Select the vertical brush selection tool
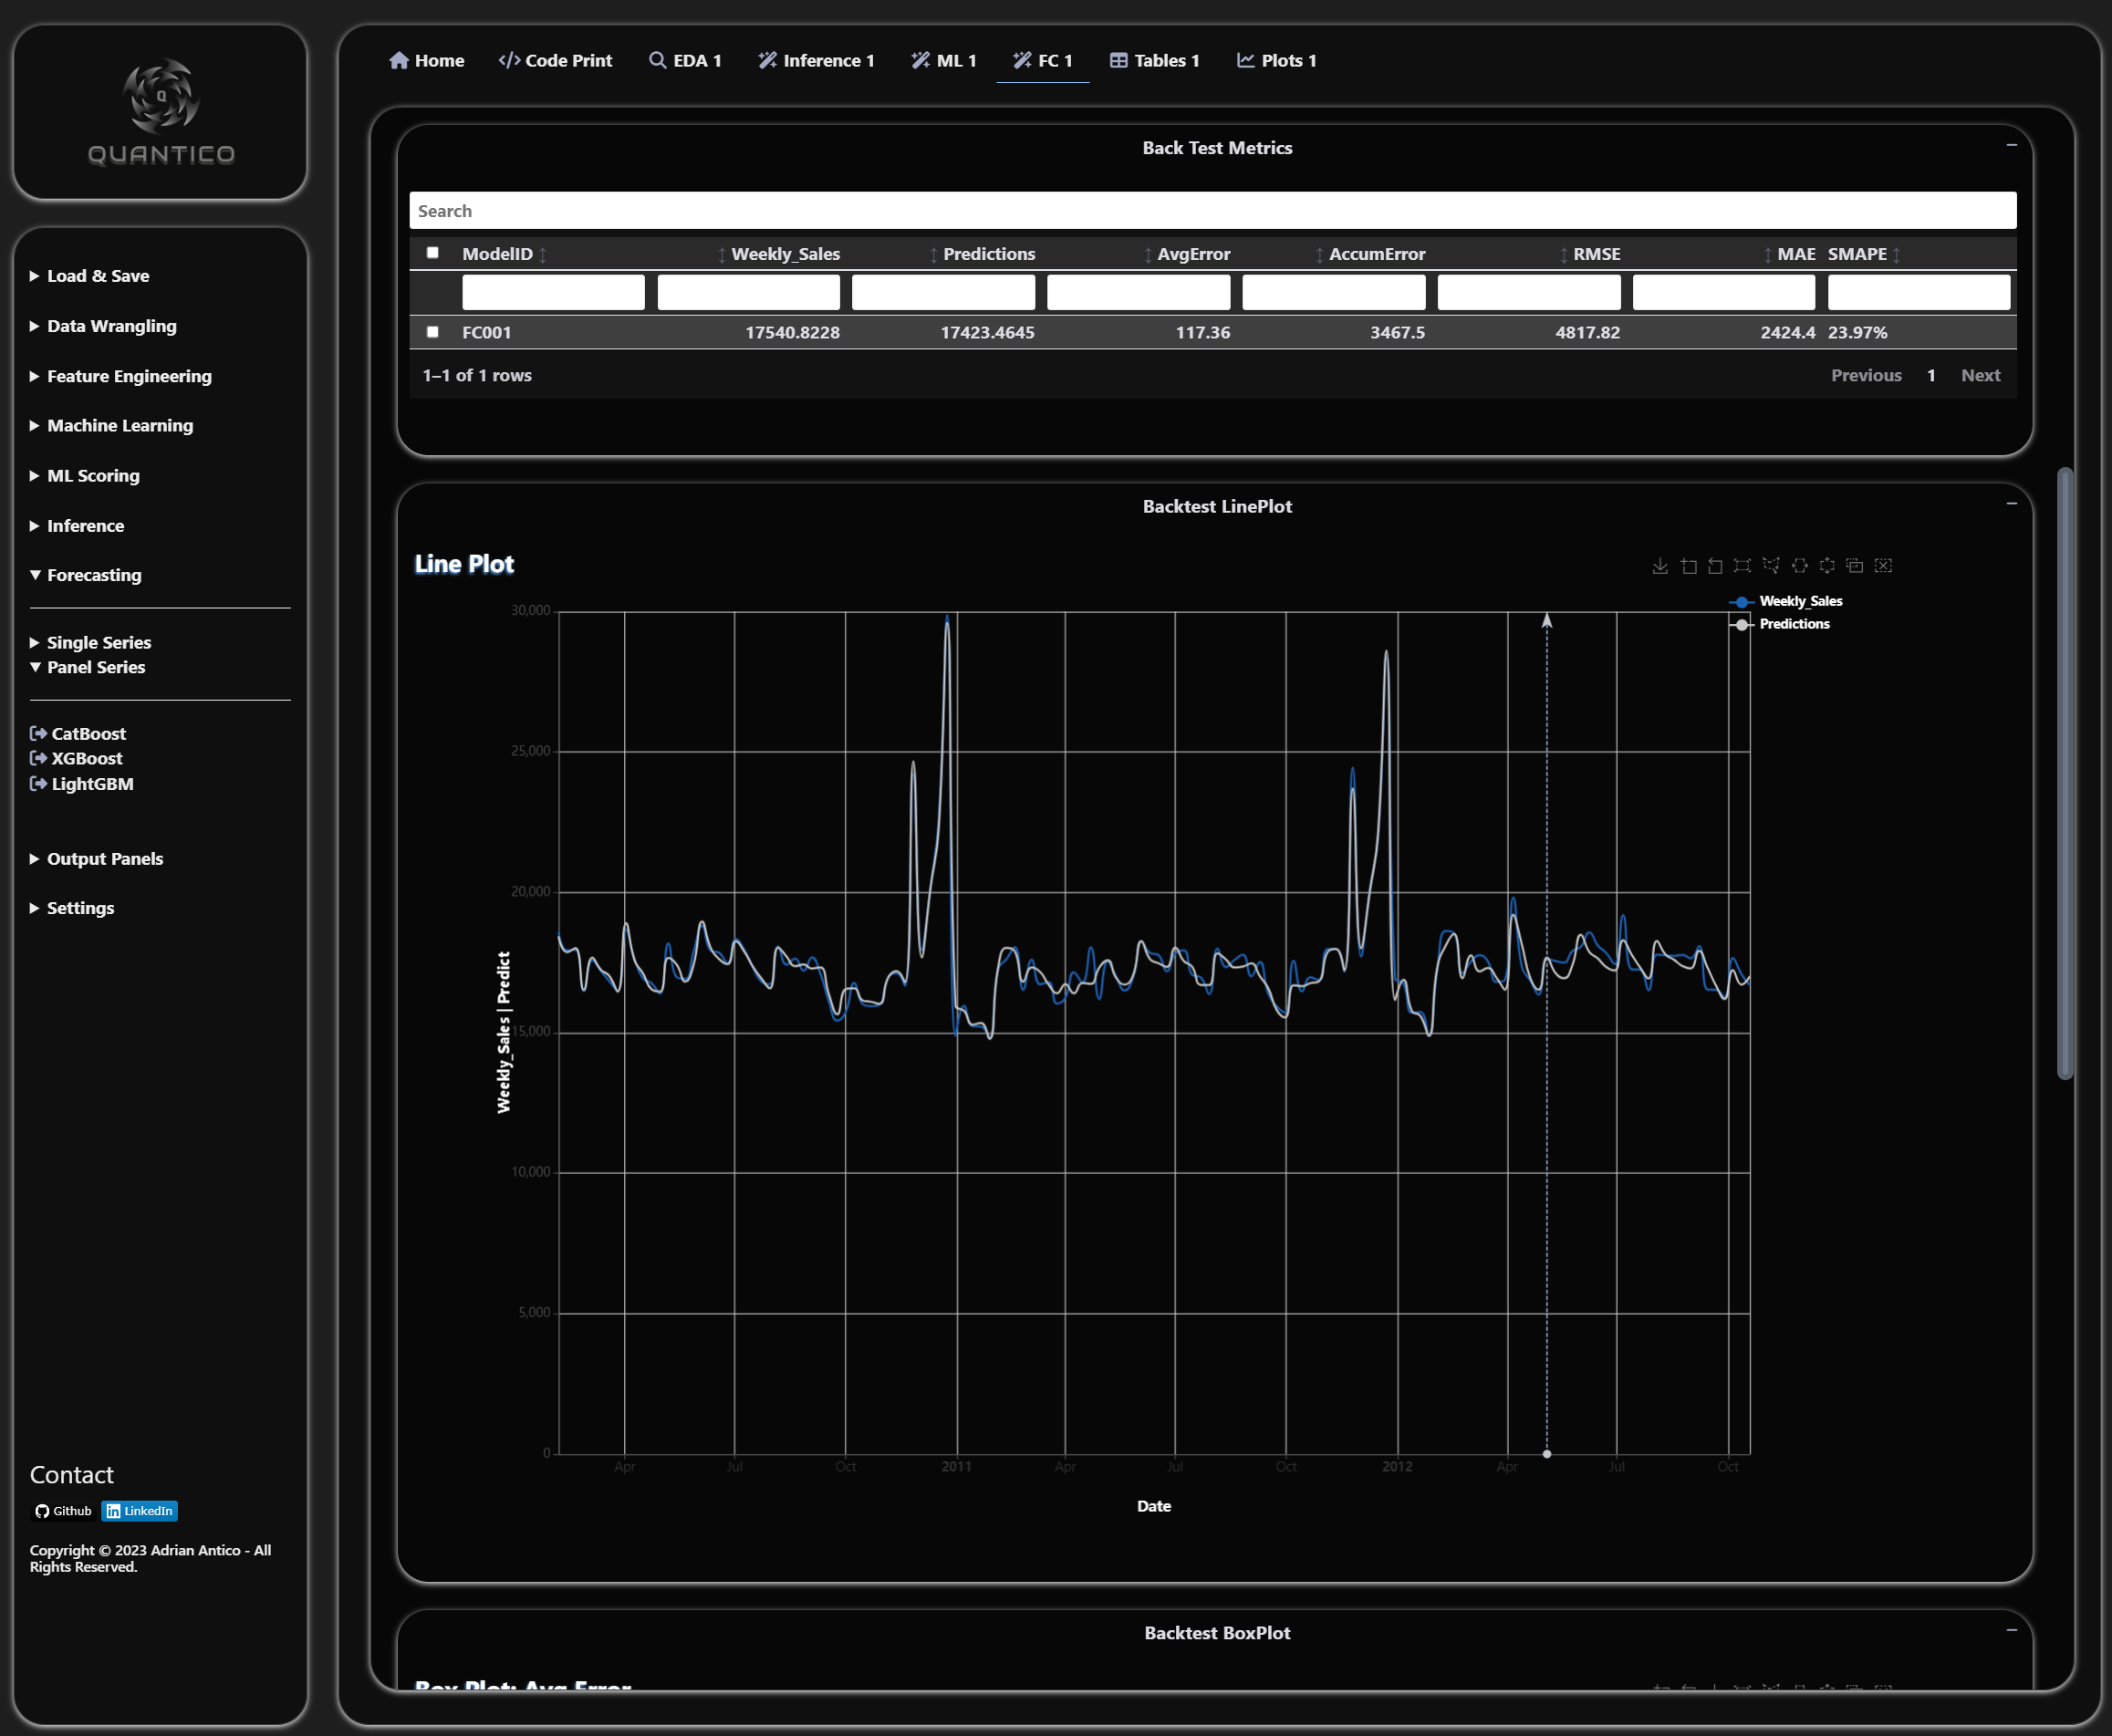 [1827, 566]
